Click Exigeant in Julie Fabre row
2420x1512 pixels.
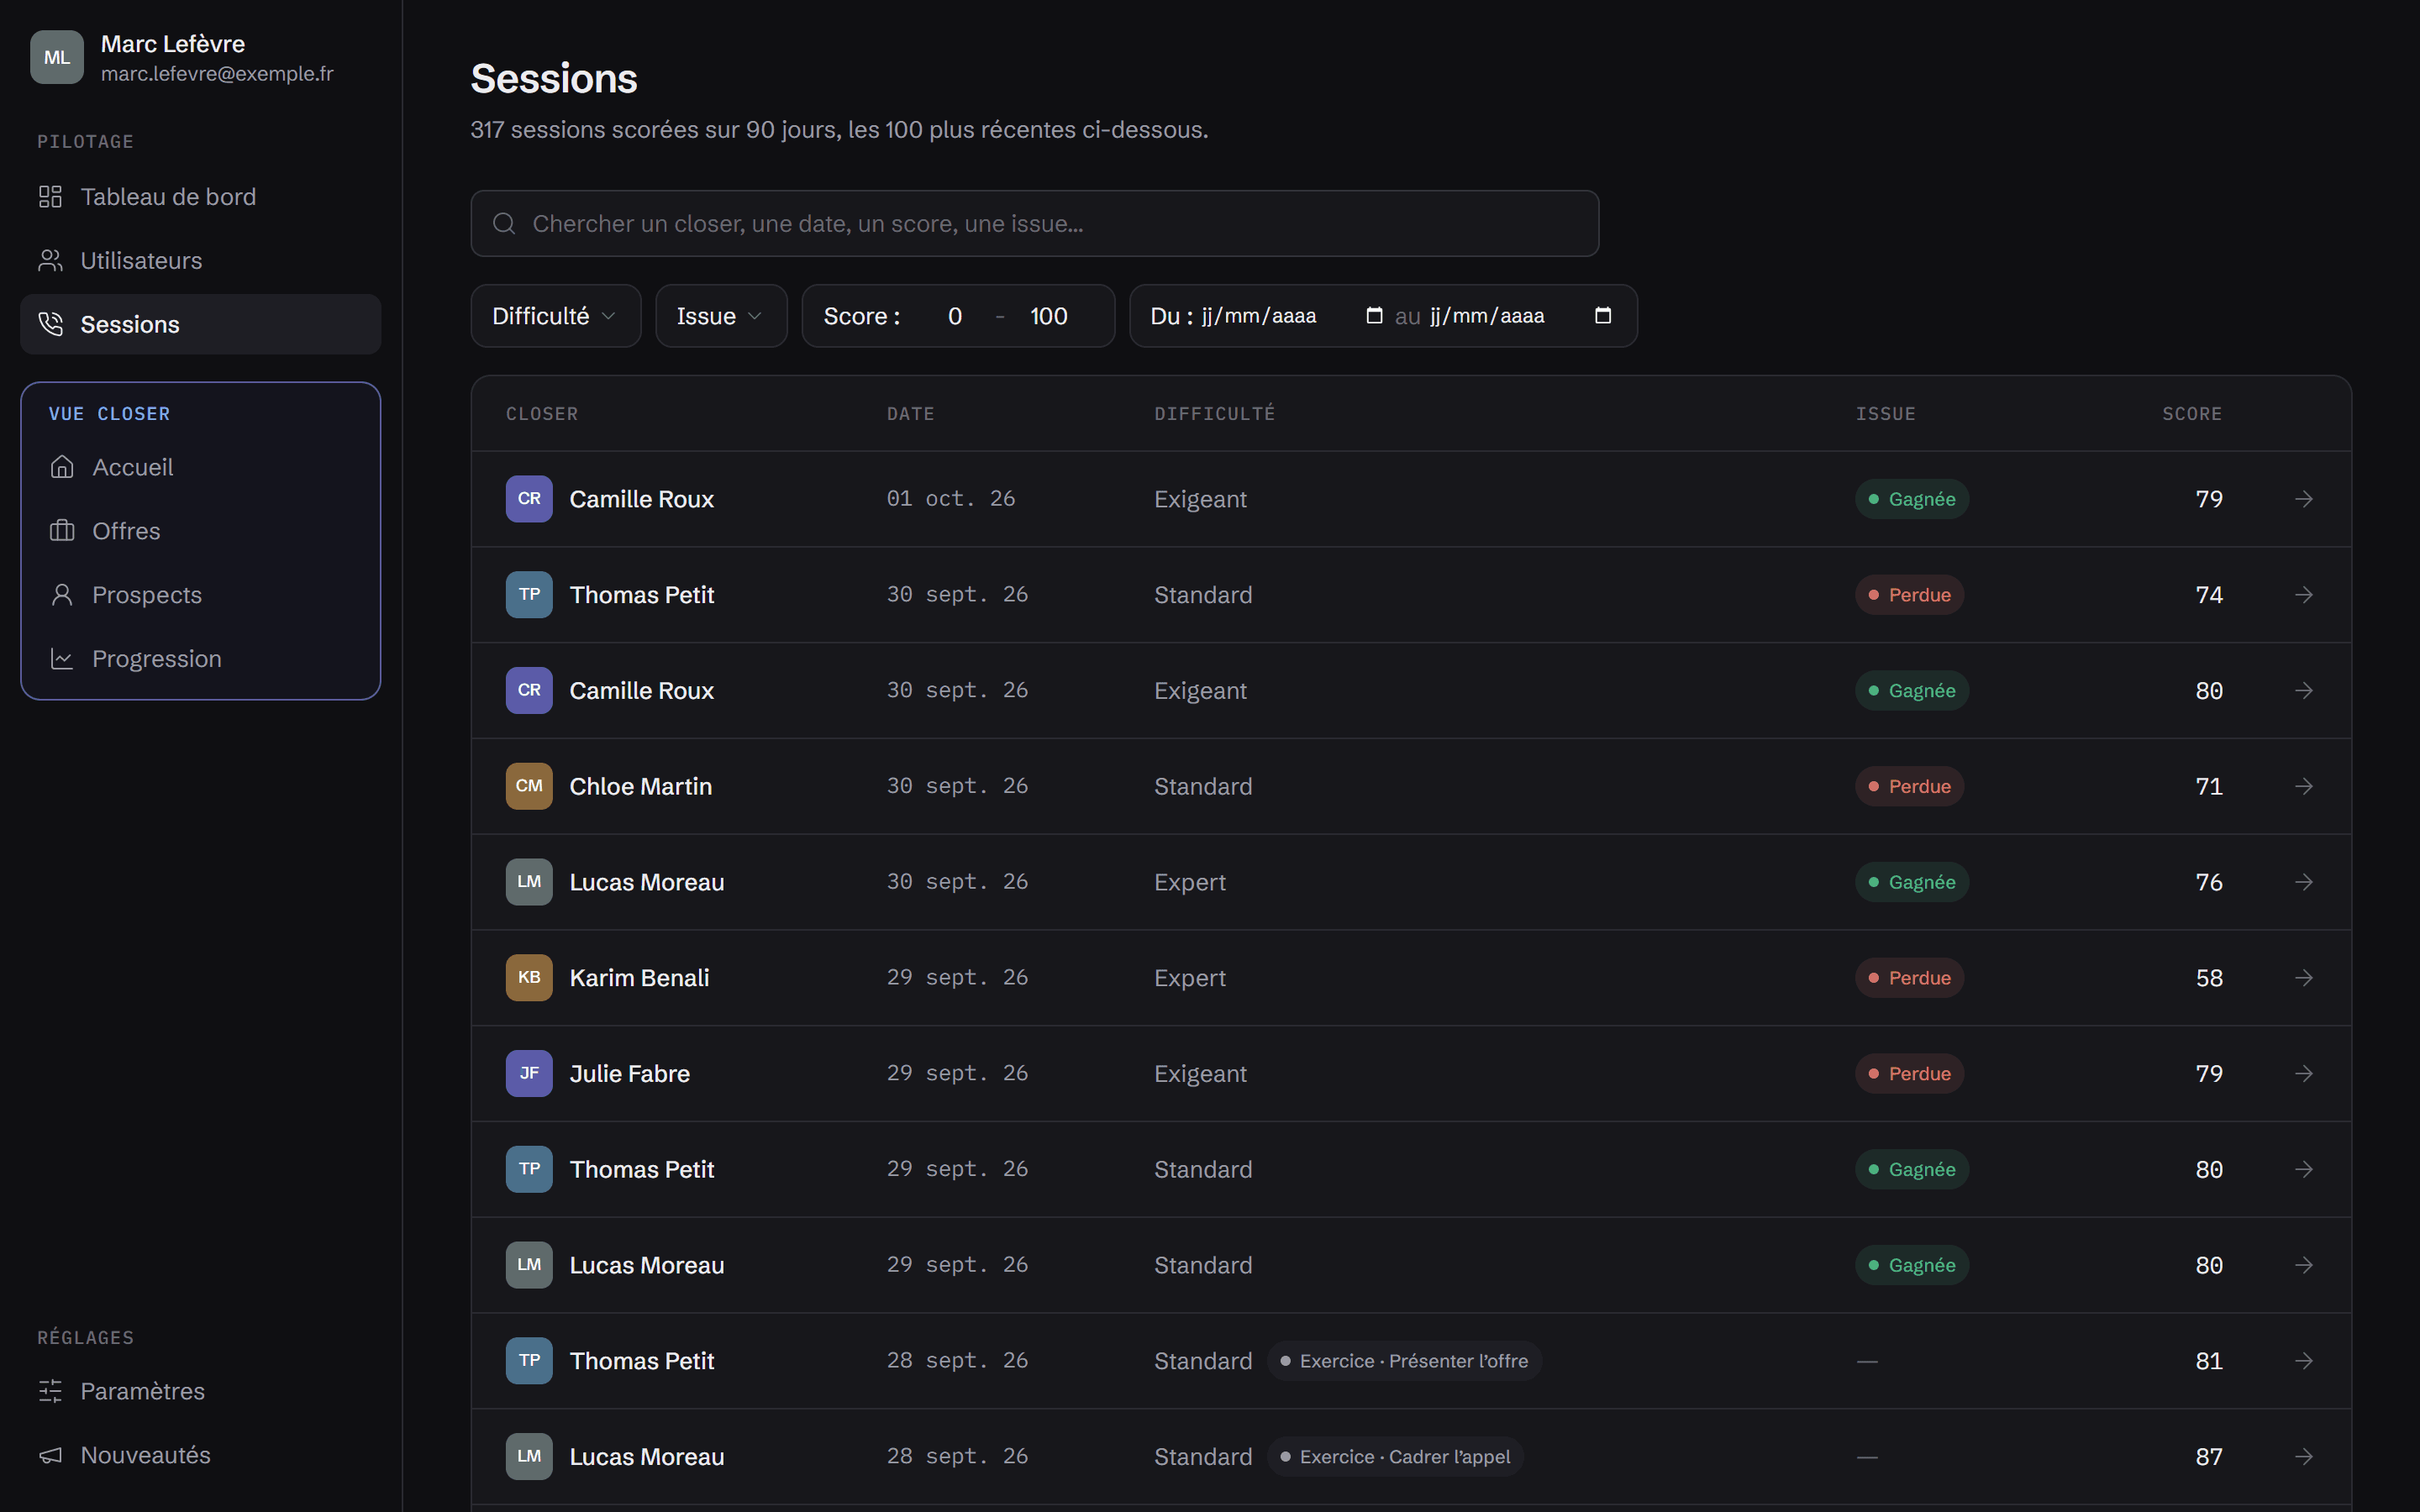(1200, 1074)
